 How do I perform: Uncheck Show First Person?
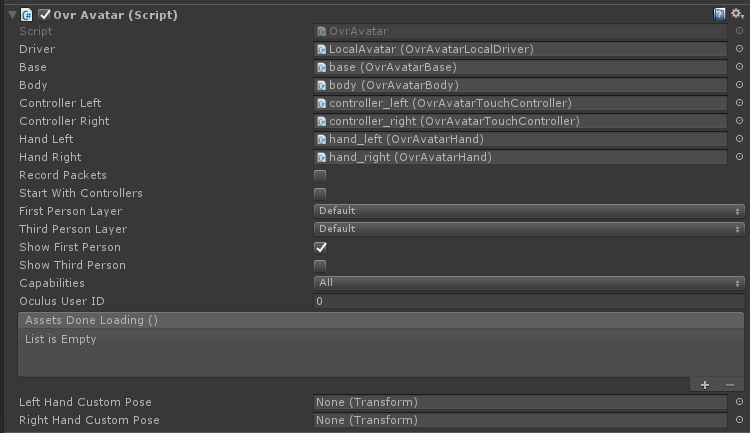[x=320, y=247]
